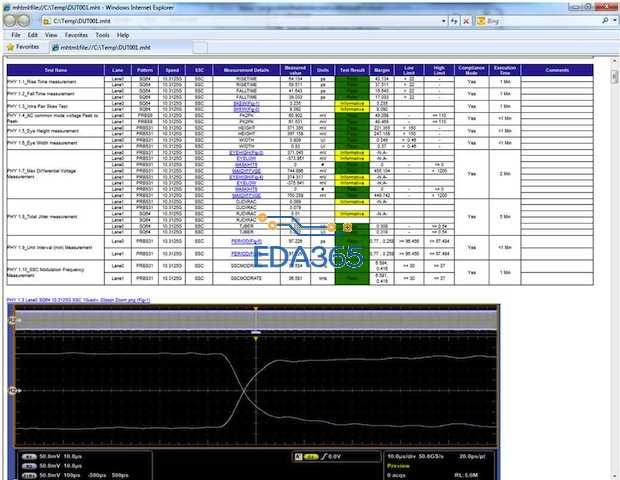Open the Lane0 MAXDIFFVOL link

pos(246,171)
